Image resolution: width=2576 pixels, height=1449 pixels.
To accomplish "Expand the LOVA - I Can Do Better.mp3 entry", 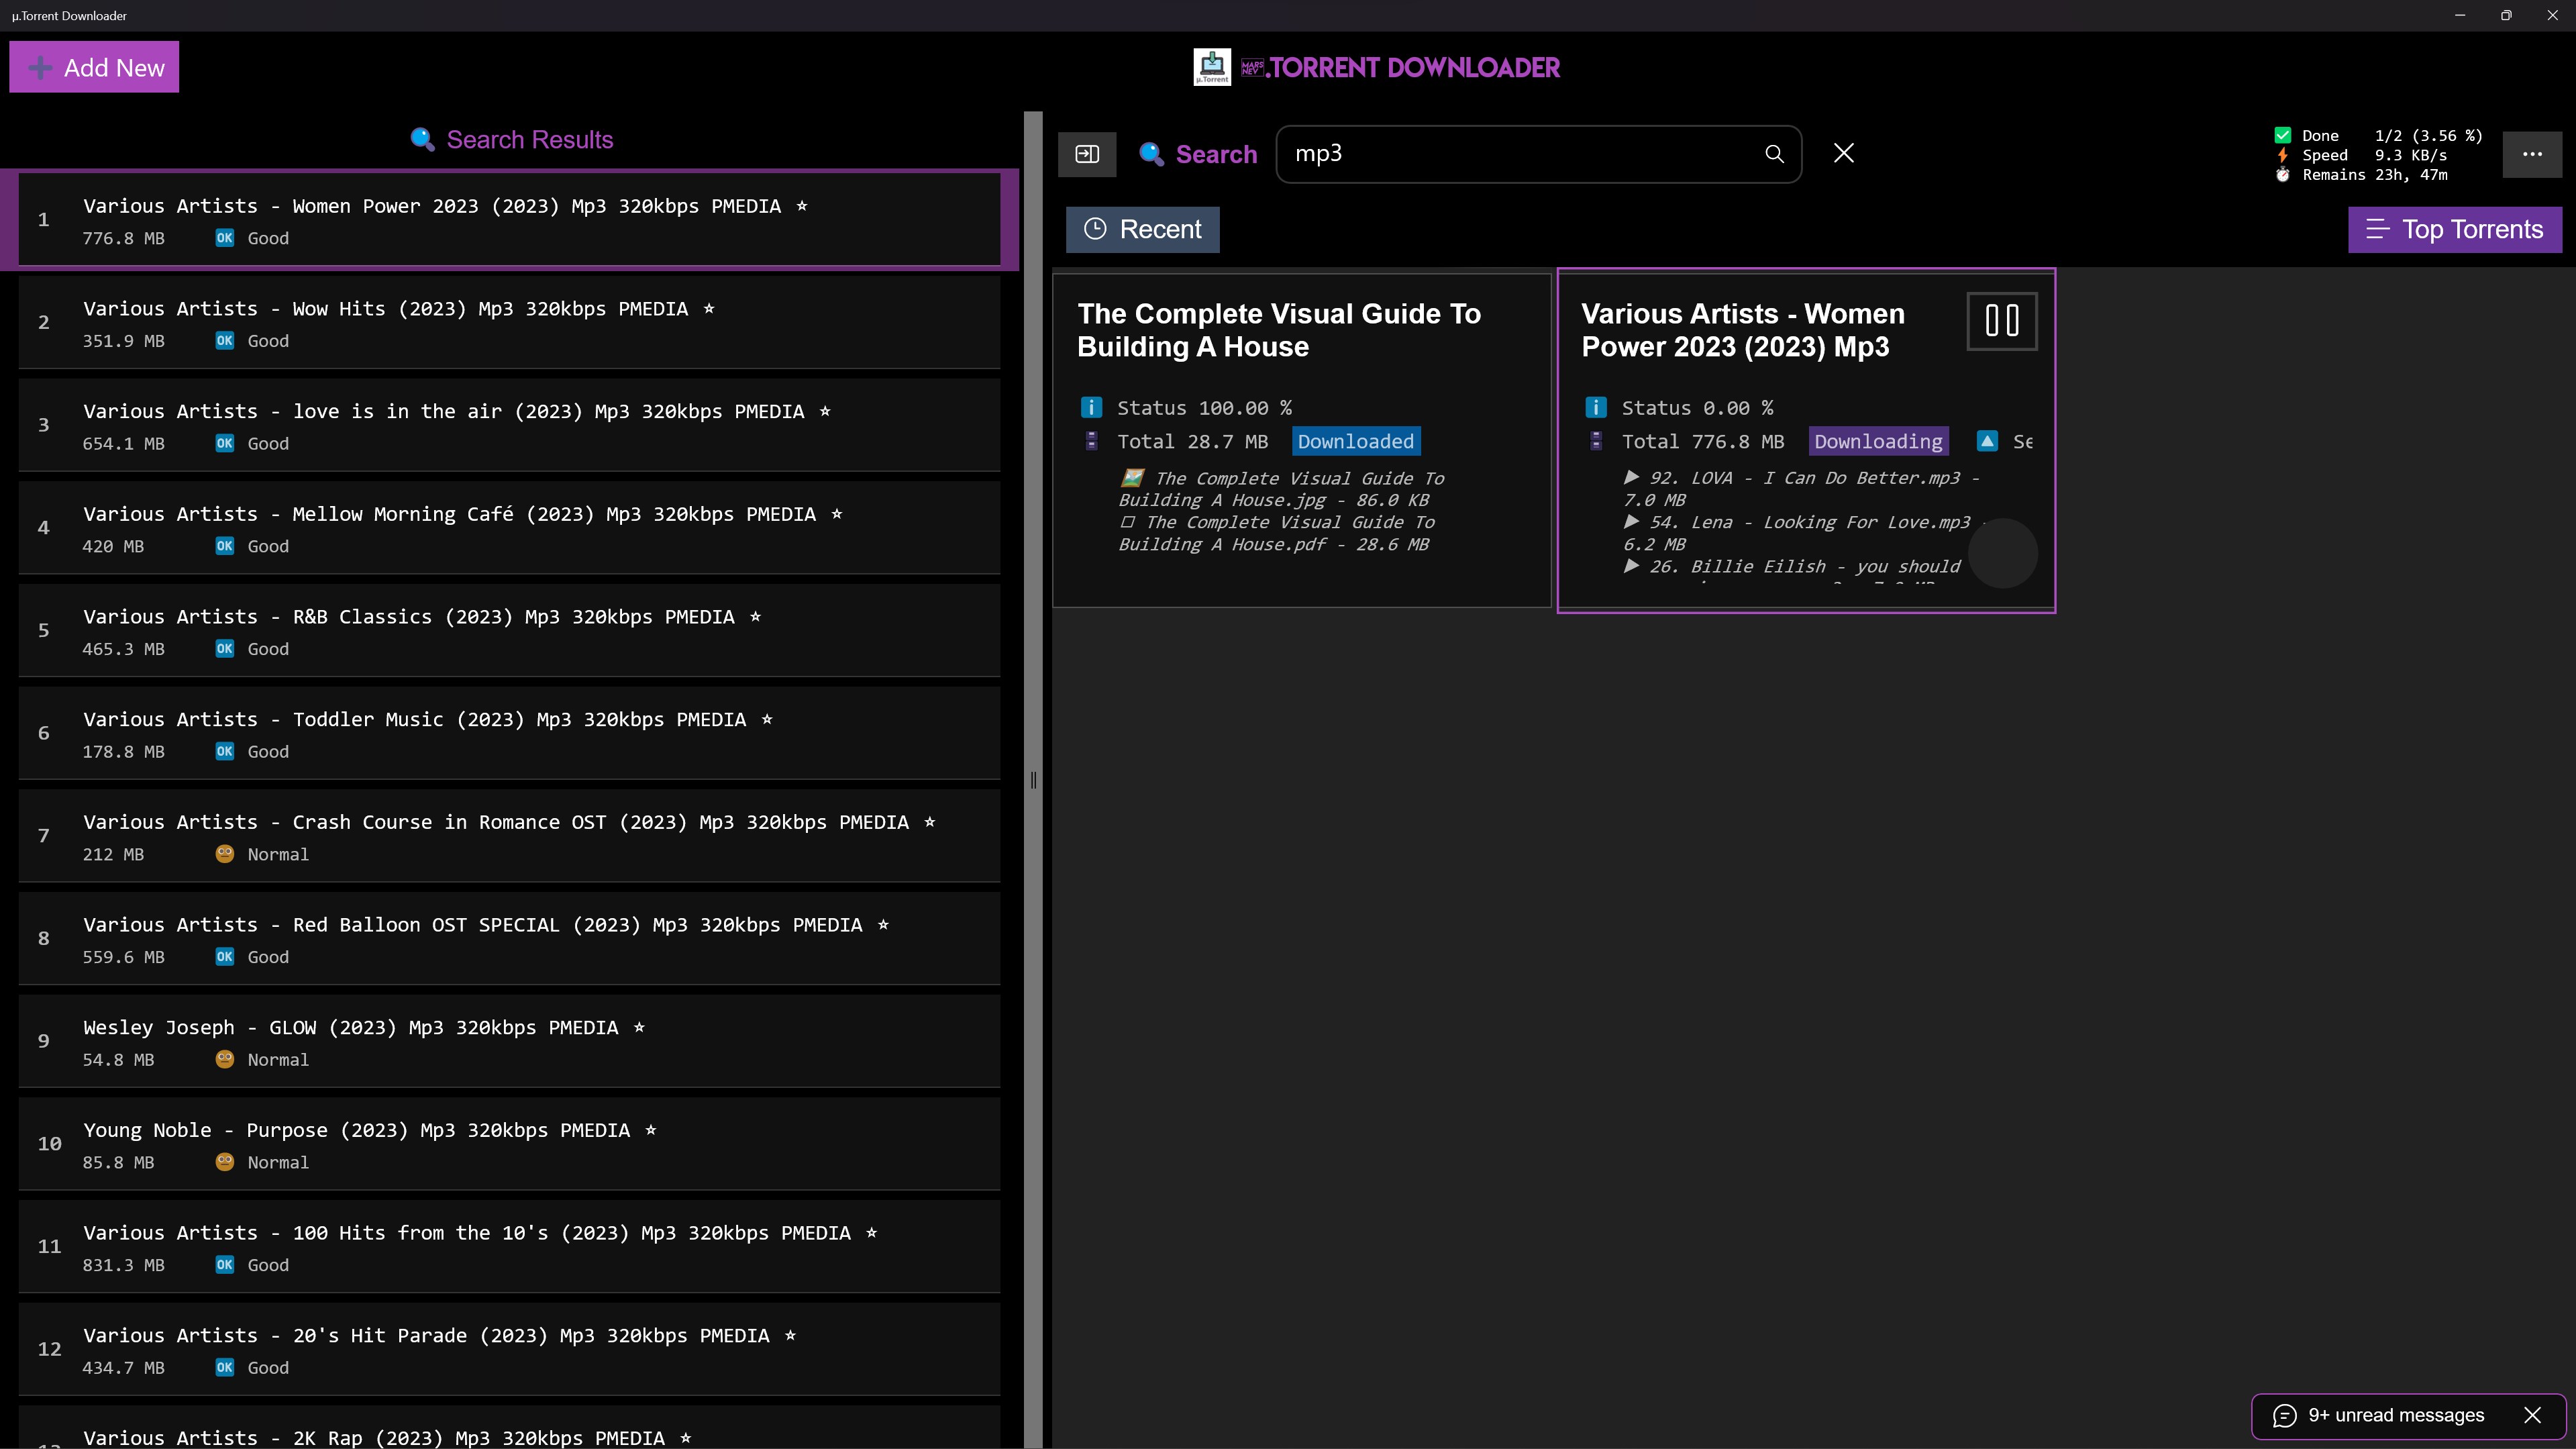I will (1631, 478).
